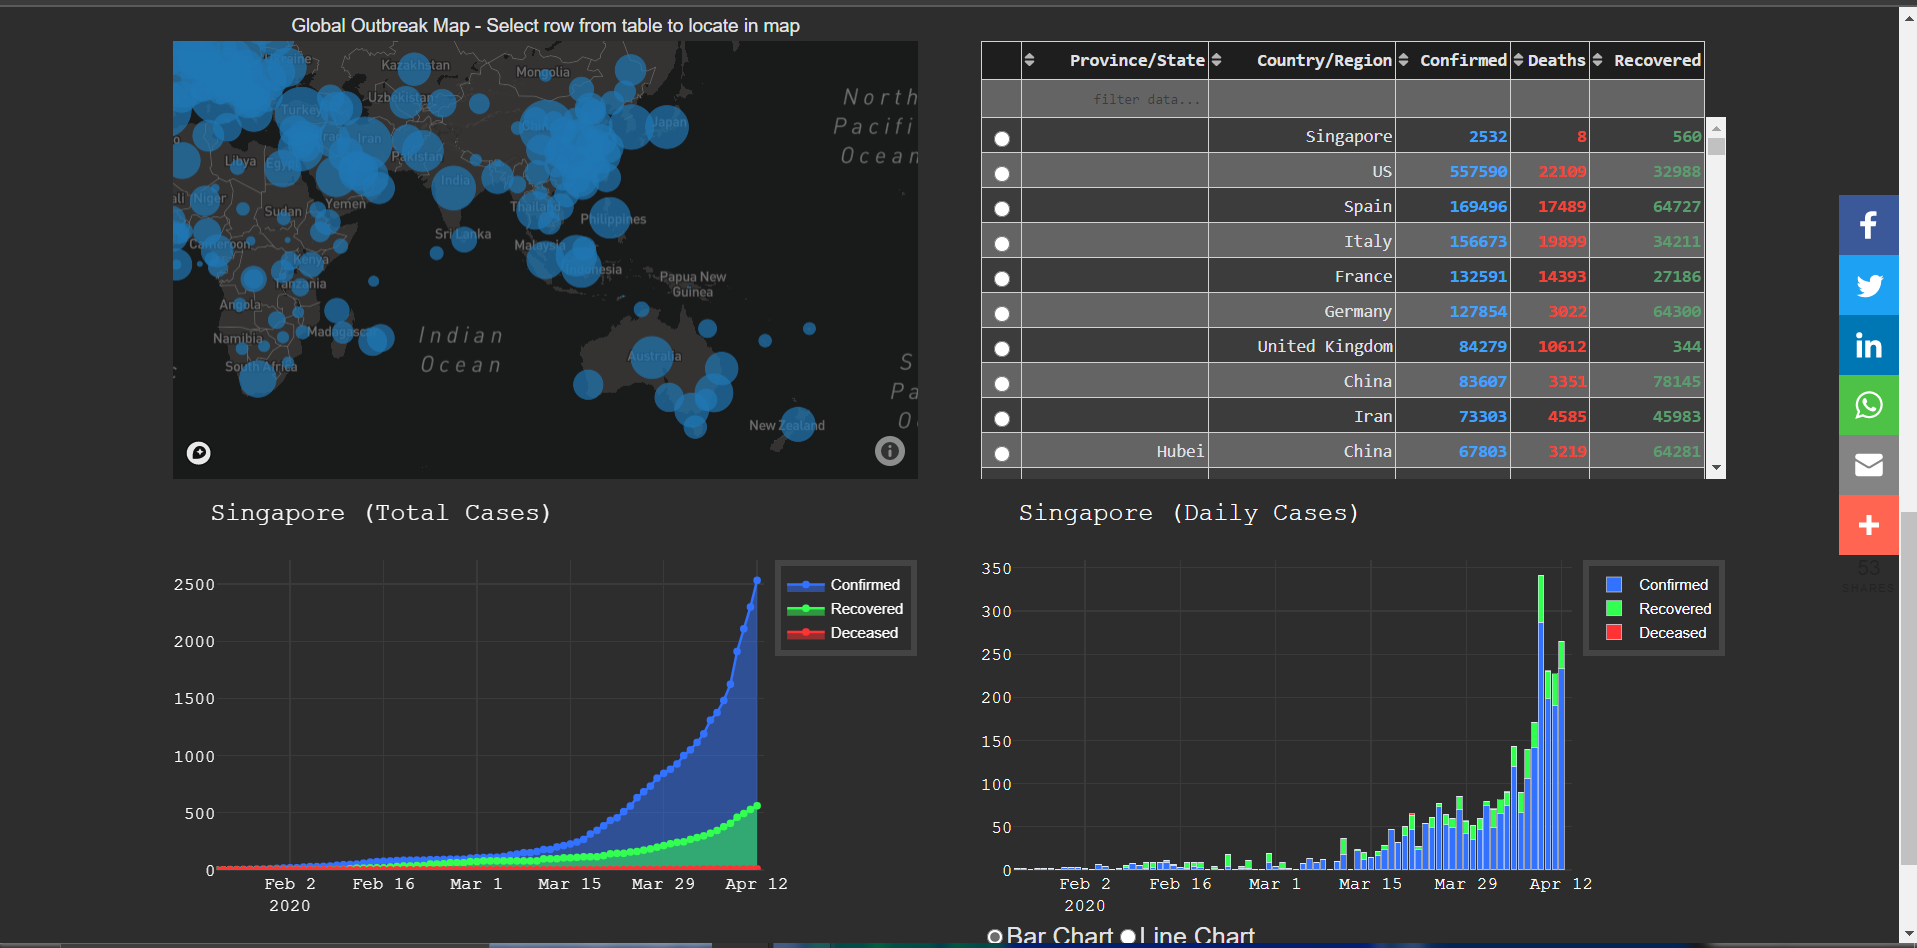Select the Singapore row radio button
The height and width of the screenshot is (948, 1917).
click(x=1001, y=139)
